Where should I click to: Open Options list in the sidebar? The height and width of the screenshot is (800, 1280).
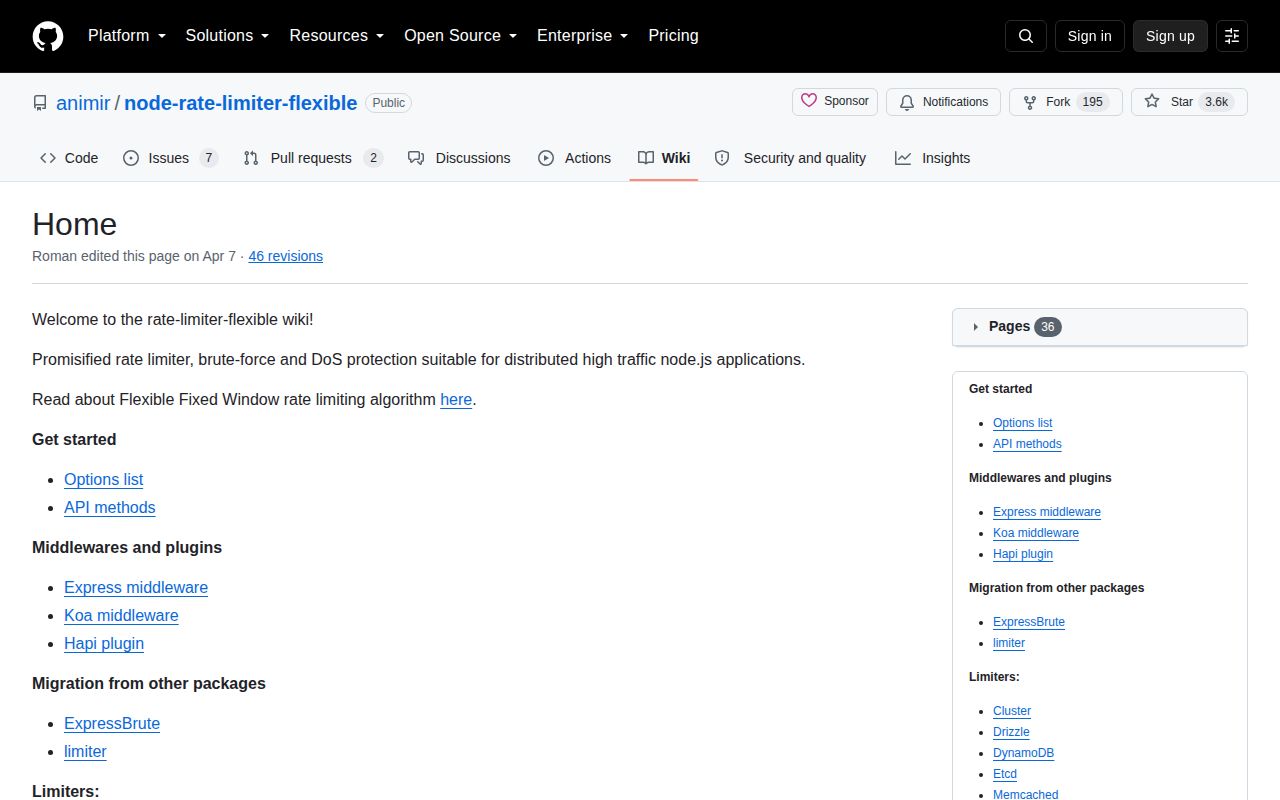(1022, 423)
